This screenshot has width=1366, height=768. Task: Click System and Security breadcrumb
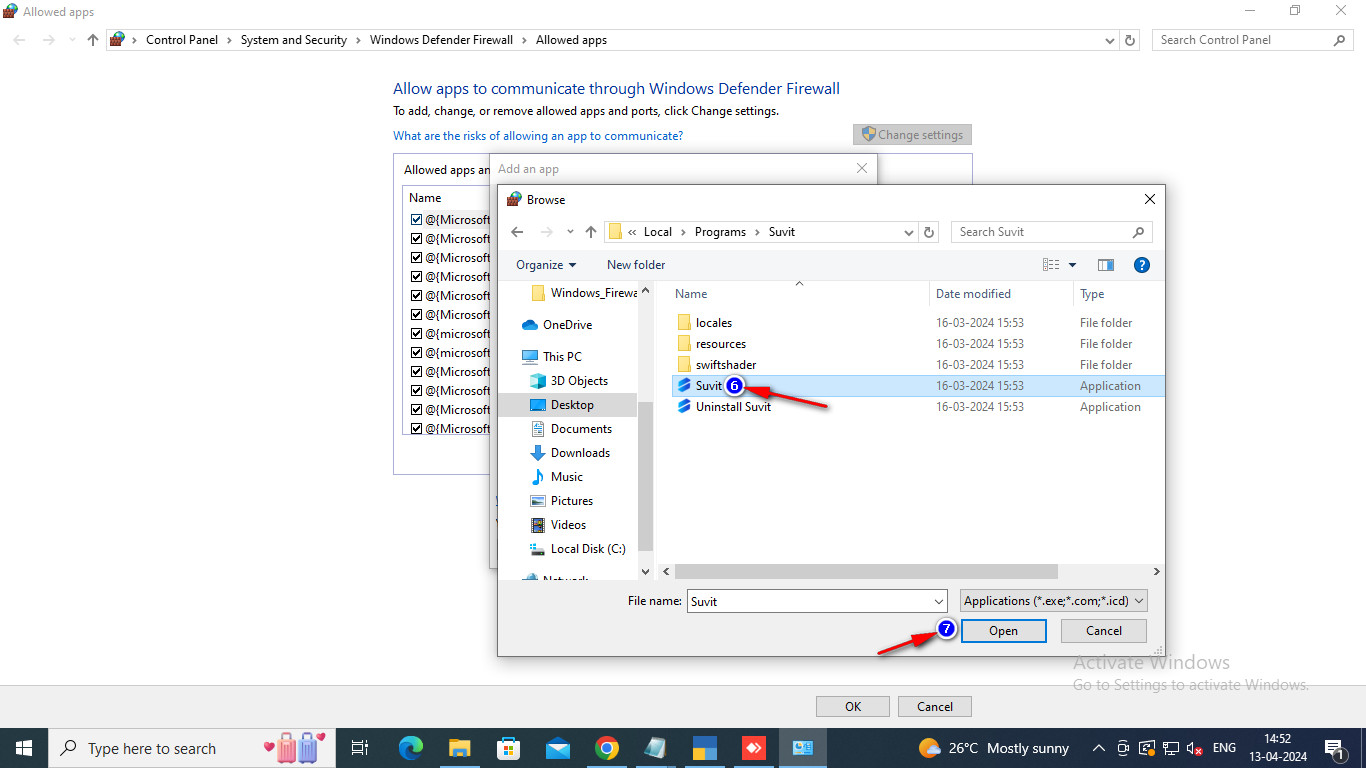(x=294, y=40)
